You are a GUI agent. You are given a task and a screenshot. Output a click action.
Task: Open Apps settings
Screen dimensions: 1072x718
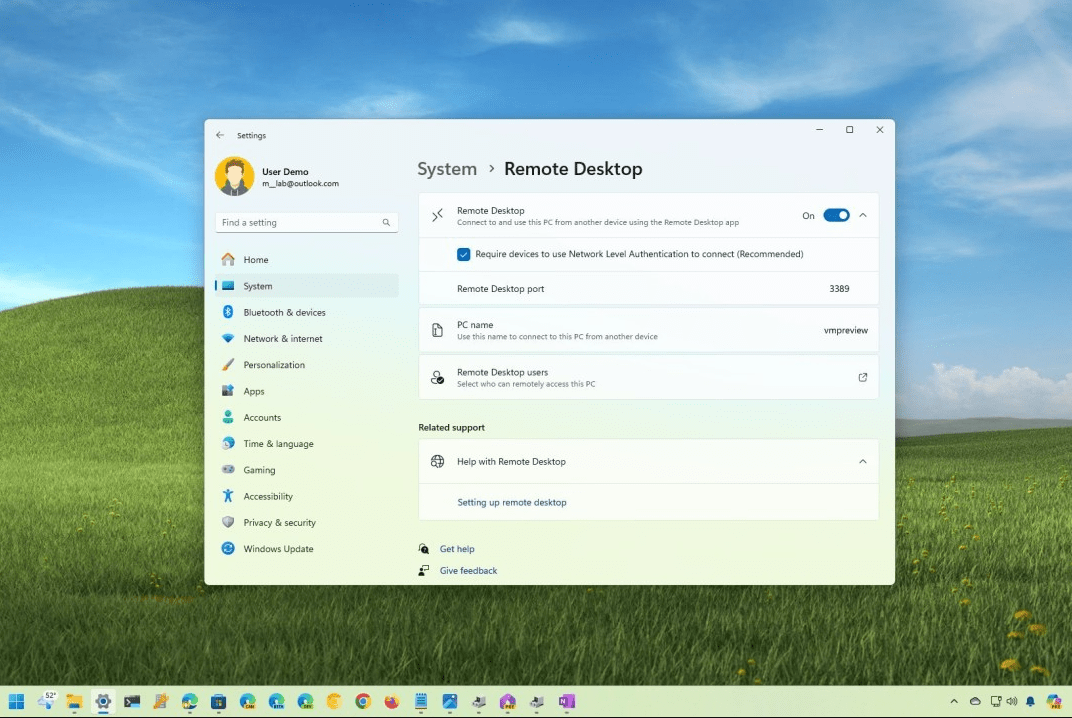coord(306,391)
